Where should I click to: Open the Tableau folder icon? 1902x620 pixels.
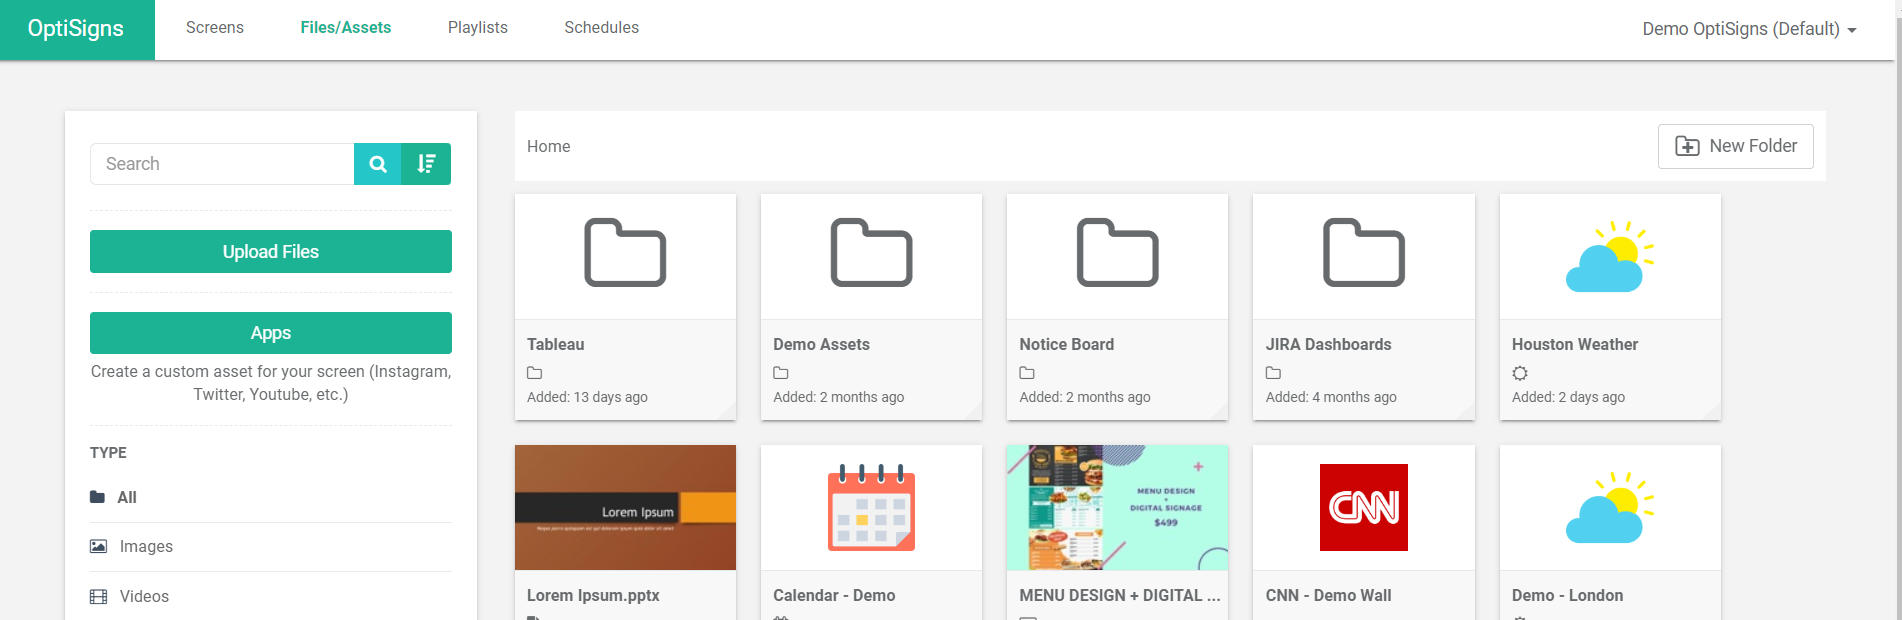(625, 253)
